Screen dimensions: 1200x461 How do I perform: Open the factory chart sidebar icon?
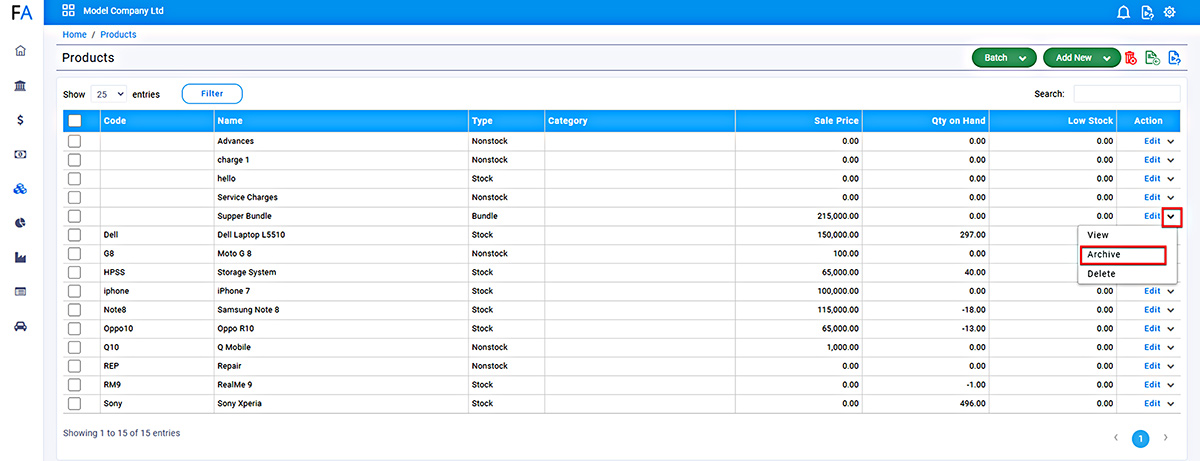click(20, 257)
